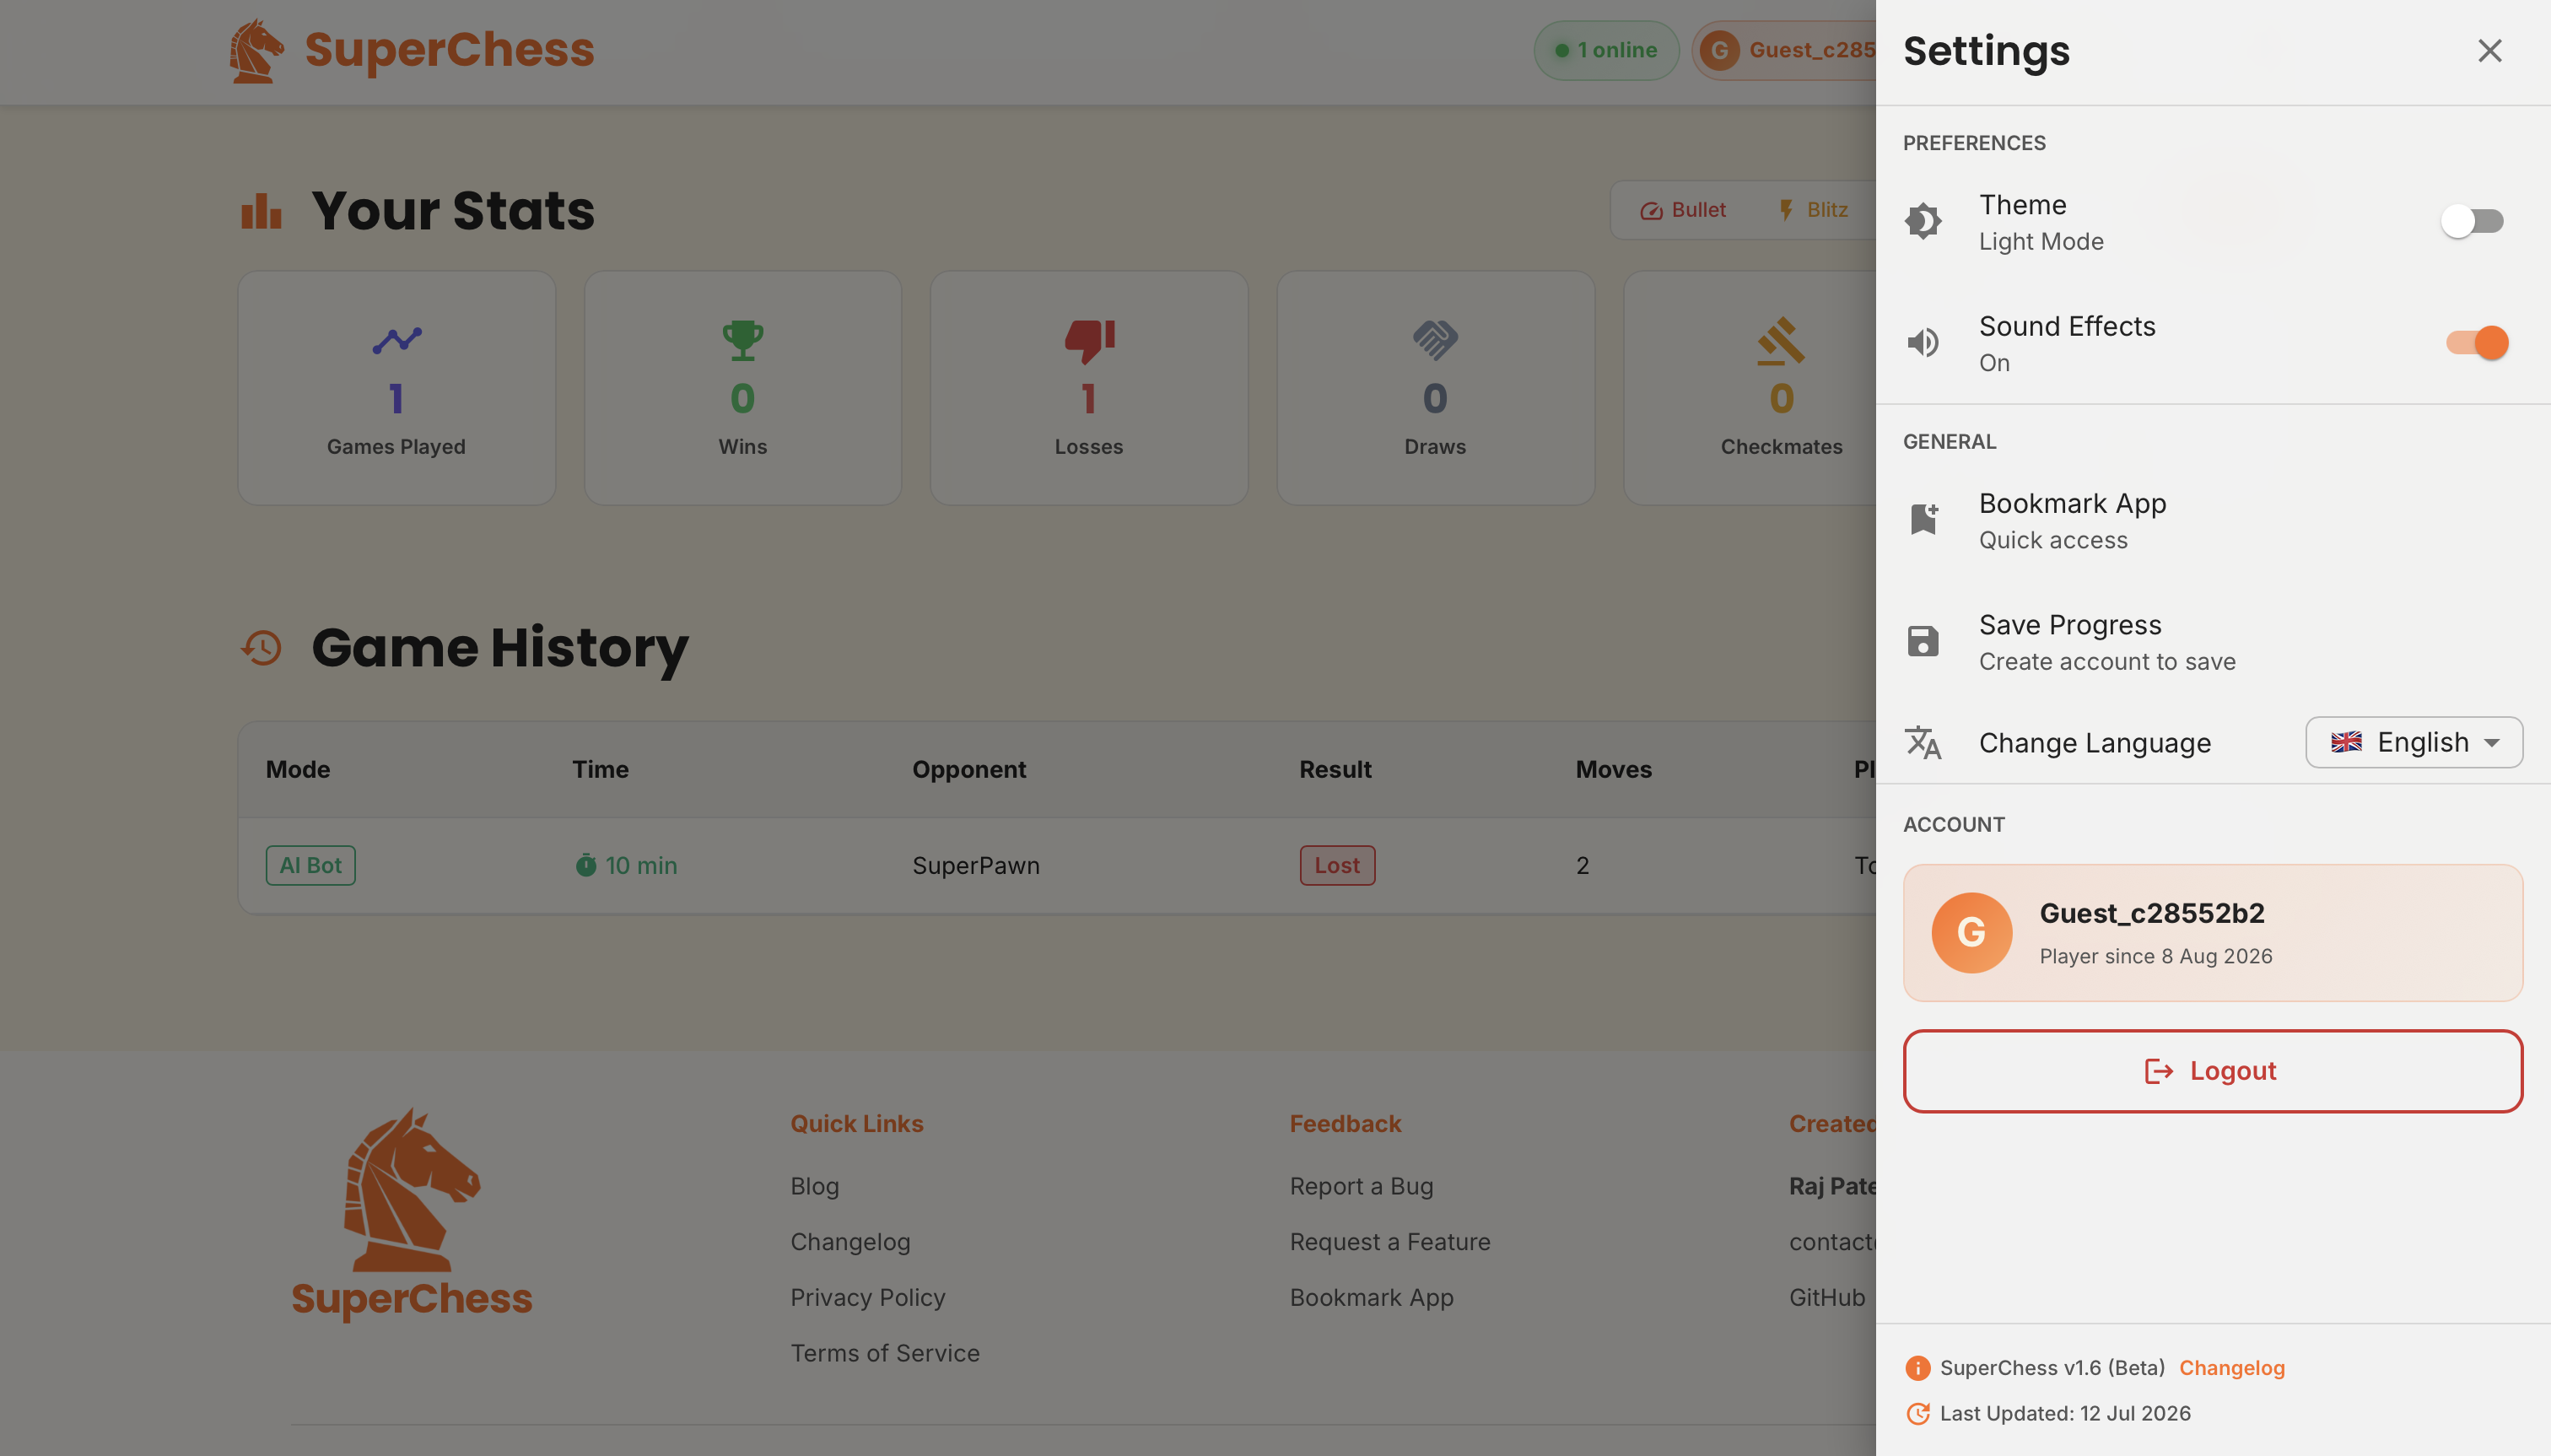Click the stopwatch icon next to 10 min

(586, 865)
